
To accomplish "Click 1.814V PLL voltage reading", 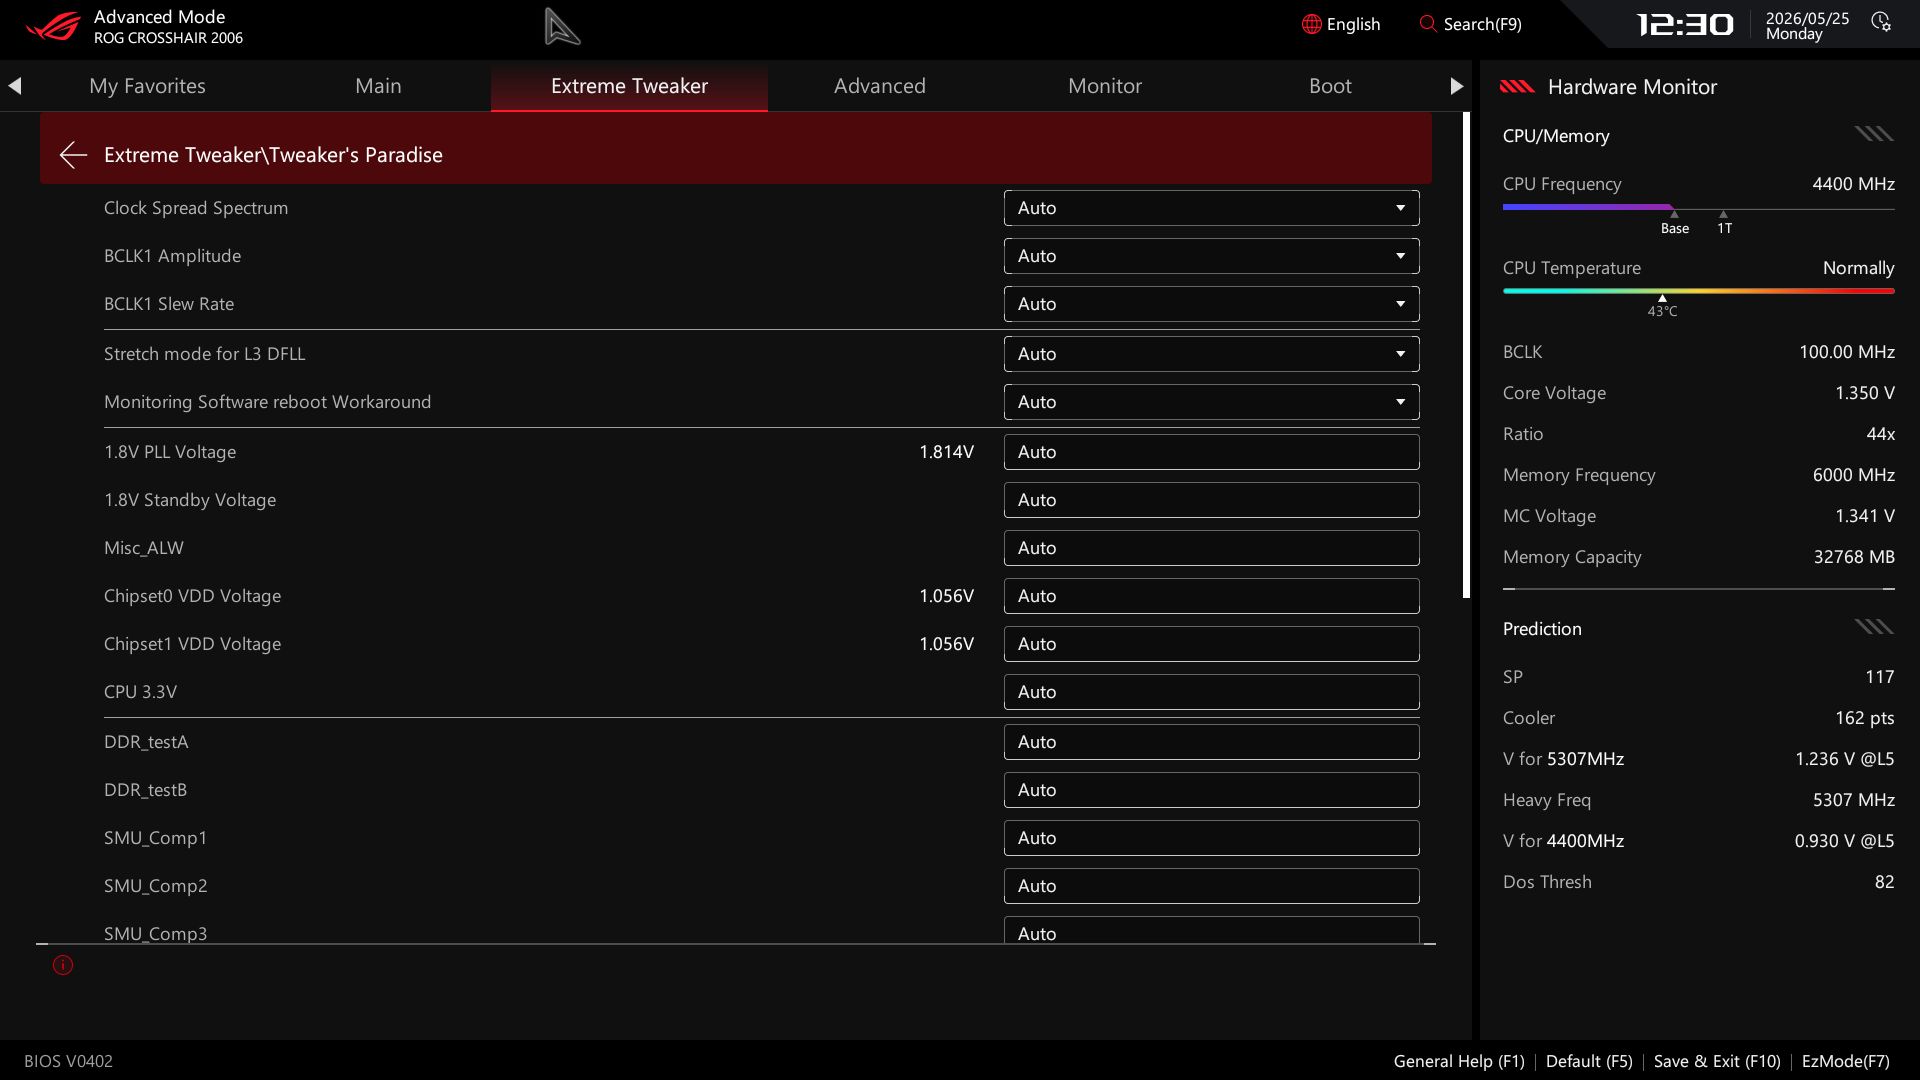I will (946, 452).
